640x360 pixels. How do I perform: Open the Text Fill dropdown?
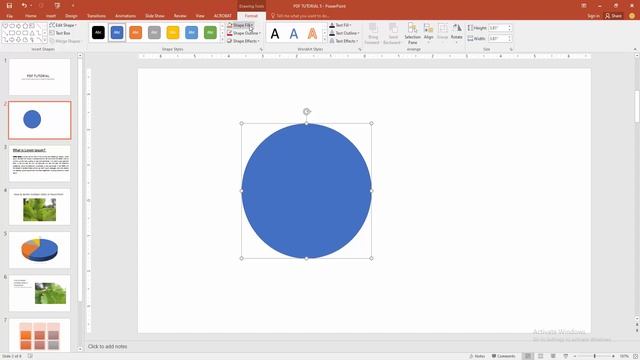[x=340, y=25]
